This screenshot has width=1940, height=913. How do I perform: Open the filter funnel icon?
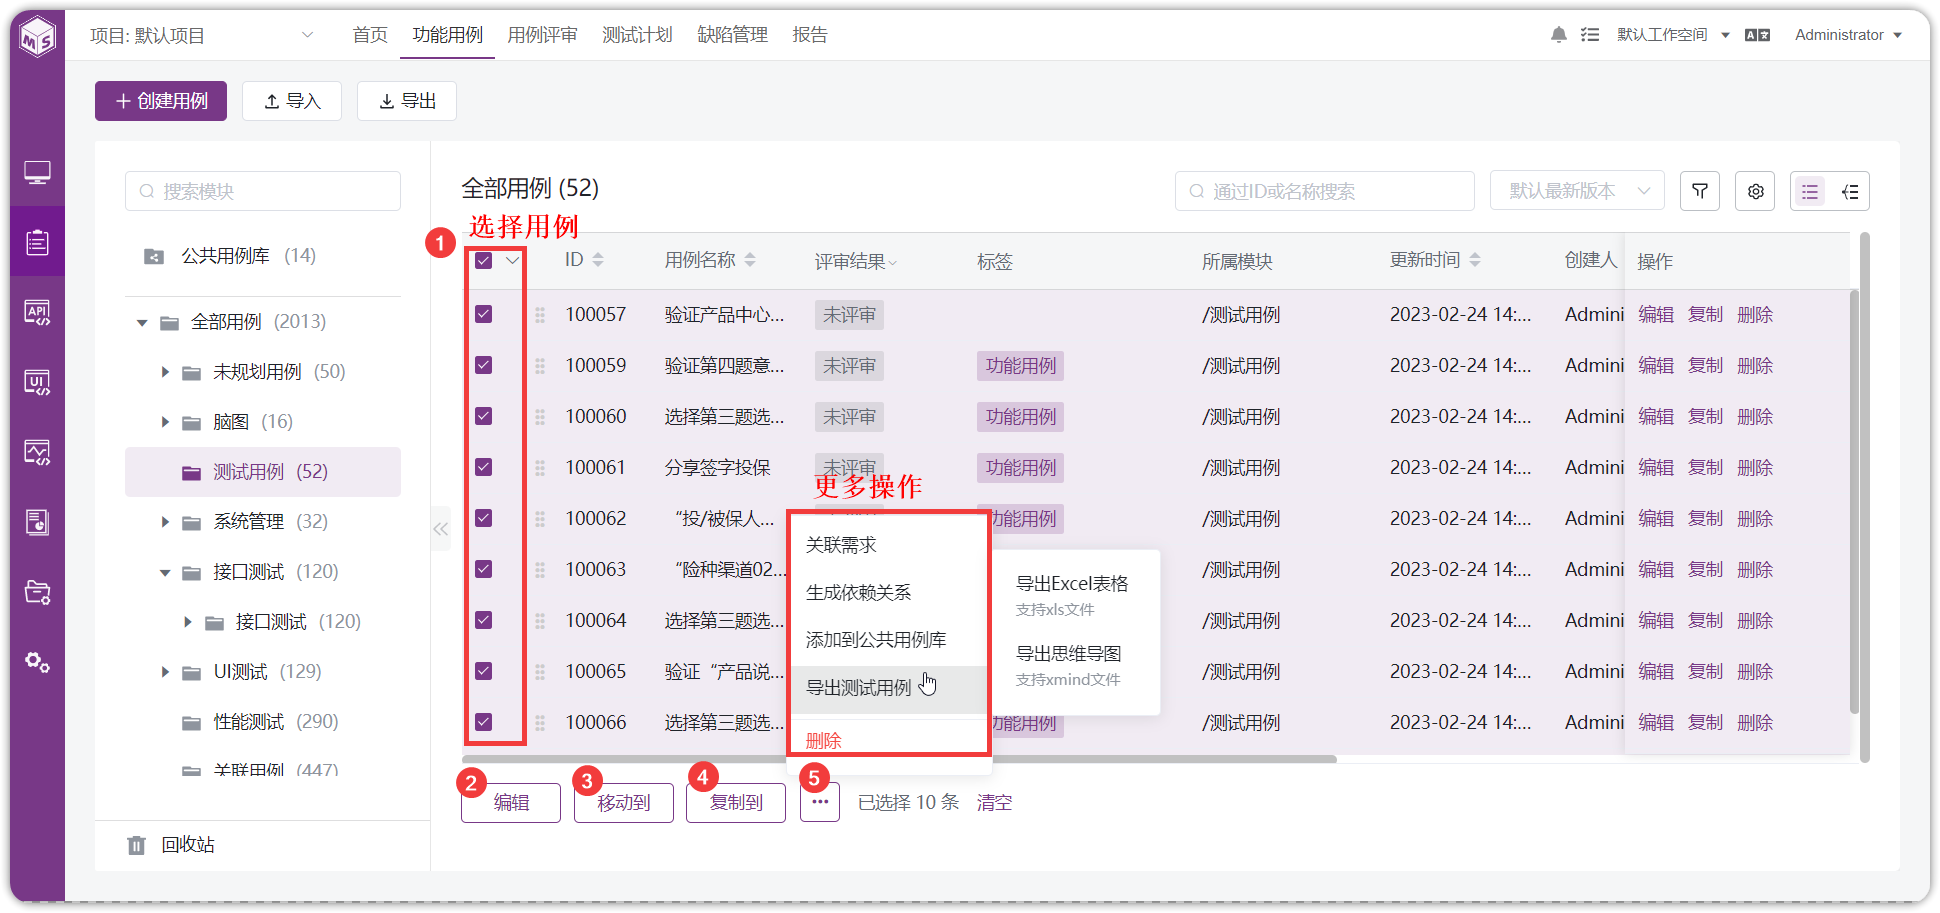pyautogui.click(x=1700, y=191)
